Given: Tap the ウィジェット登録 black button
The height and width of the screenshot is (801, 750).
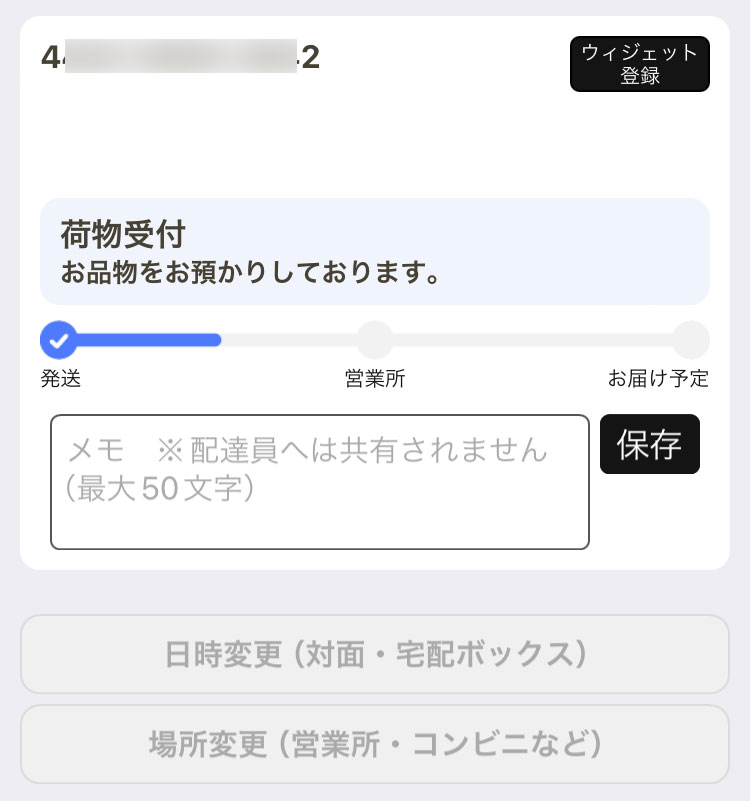Looking at the screenshot, I should point(640,64).
